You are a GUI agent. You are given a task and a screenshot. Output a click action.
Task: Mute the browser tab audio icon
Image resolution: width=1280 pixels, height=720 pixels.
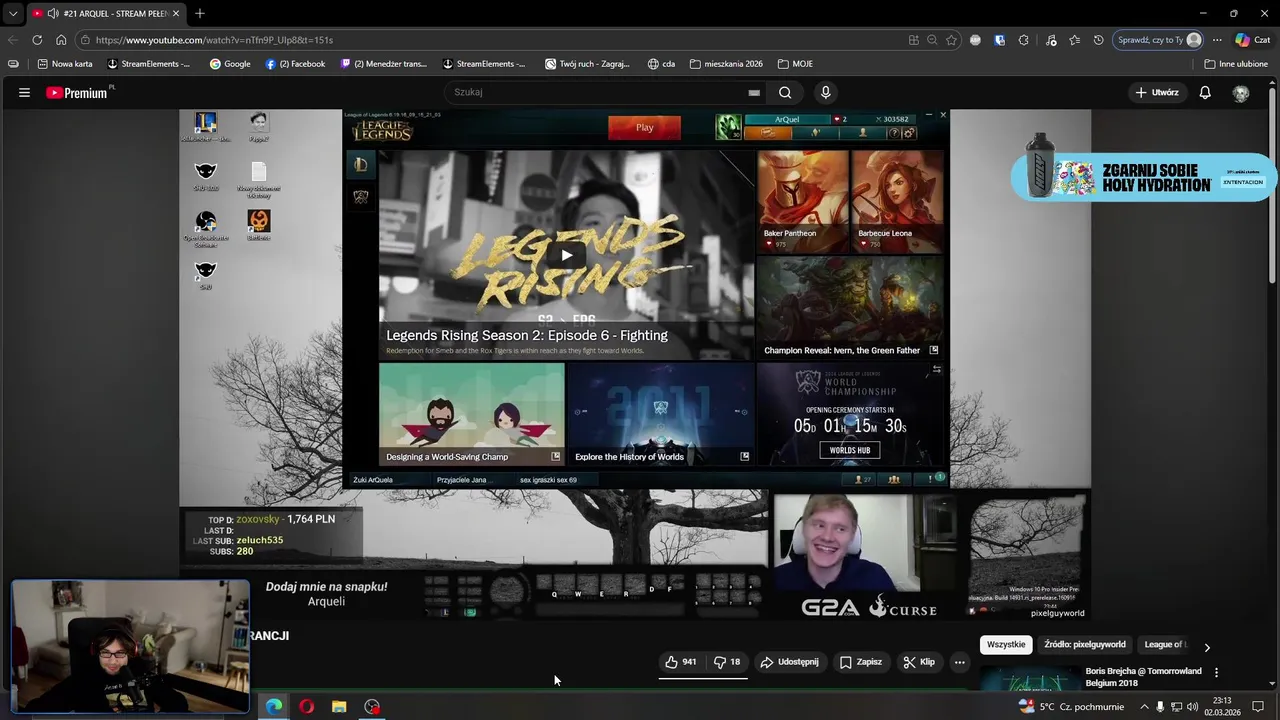pos(52,13)
